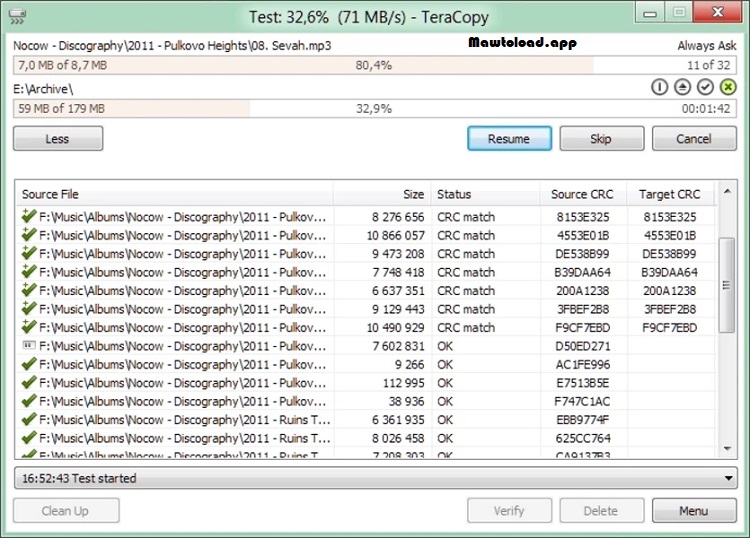750x538 pixels.
Task: Sort by the Size column header
Action: (382, 194)
